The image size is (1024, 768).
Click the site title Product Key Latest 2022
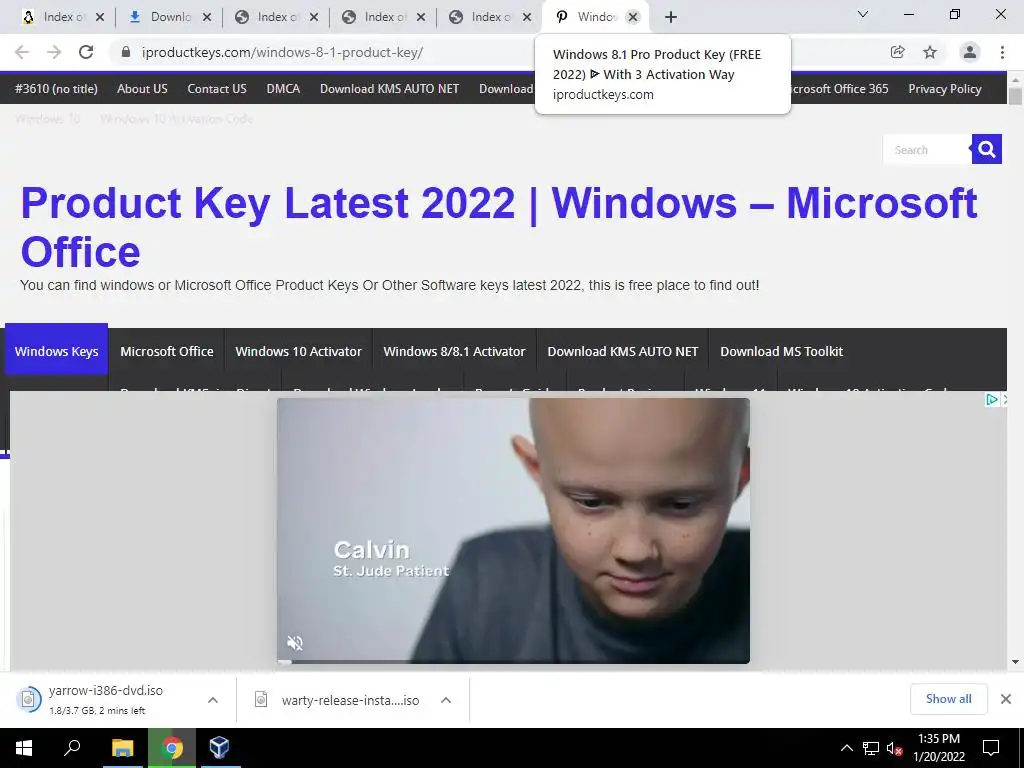pyautogui.click(x=499, y=227)
